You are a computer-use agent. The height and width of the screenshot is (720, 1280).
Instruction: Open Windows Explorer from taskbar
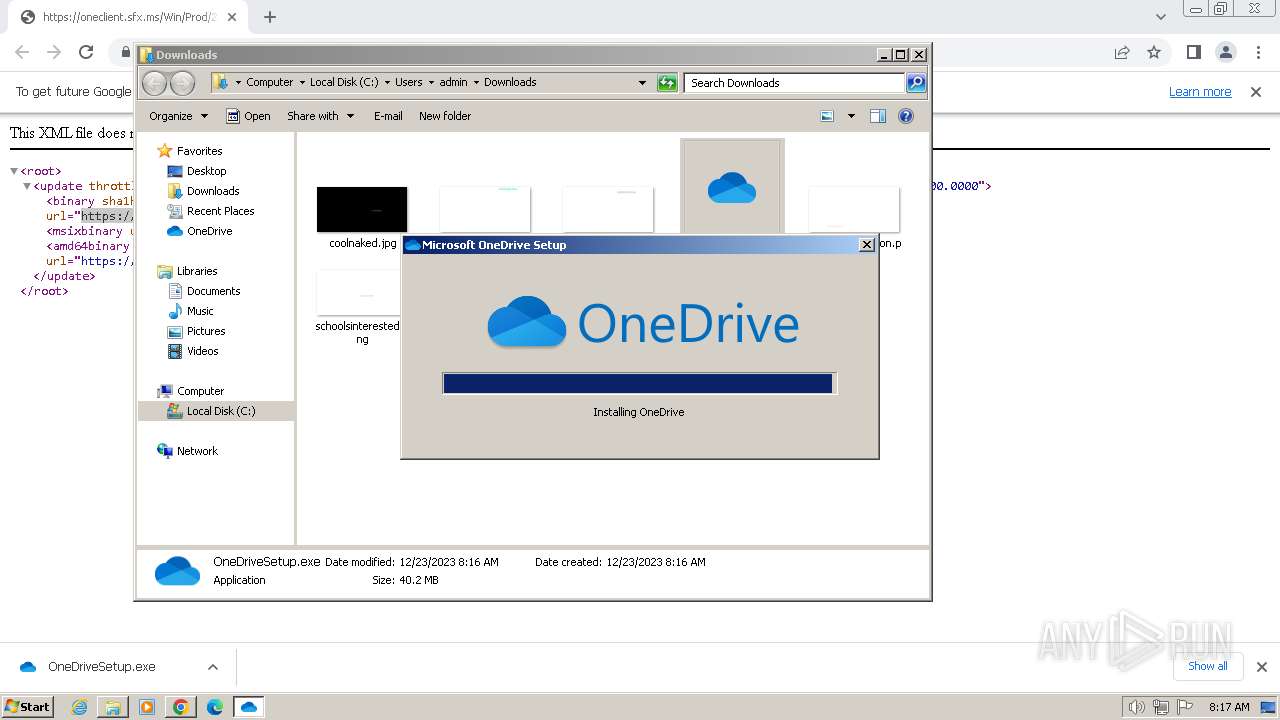coord(113,707)
